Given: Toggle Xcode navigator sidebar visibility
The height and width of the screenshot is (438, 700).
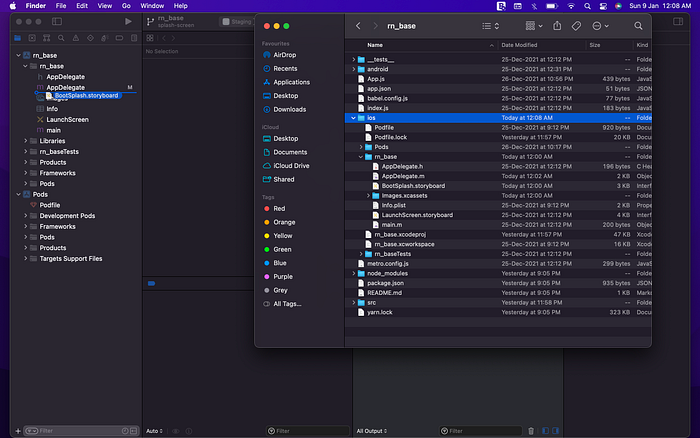Looking at the screenshot, I should click(x=57, y=21).
